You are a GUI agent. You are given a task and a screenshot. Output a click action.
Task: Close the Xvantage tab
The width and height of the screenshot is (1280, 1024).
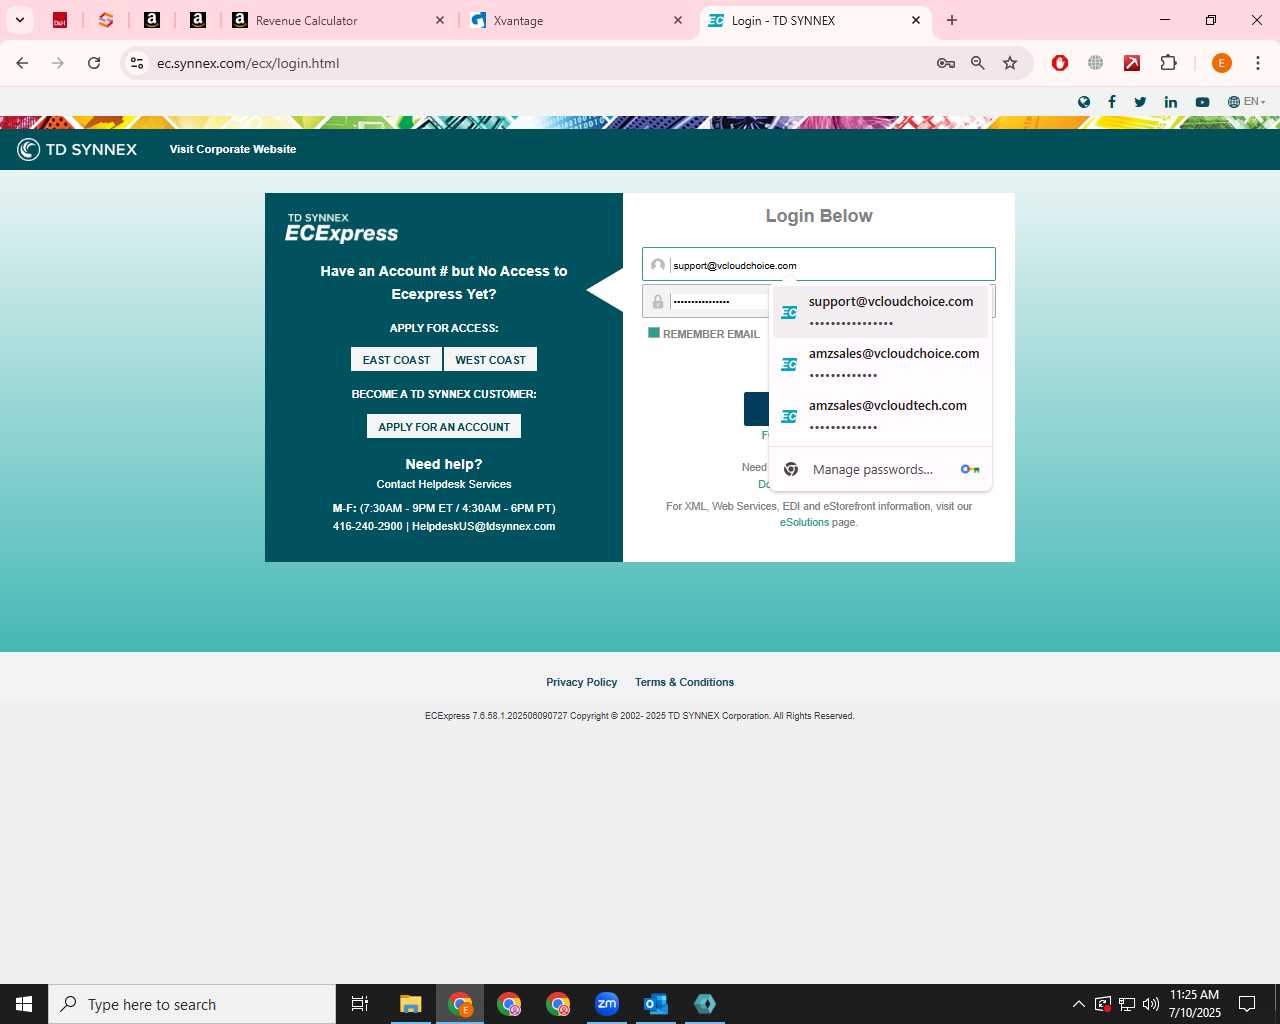[x=678, y=20]
